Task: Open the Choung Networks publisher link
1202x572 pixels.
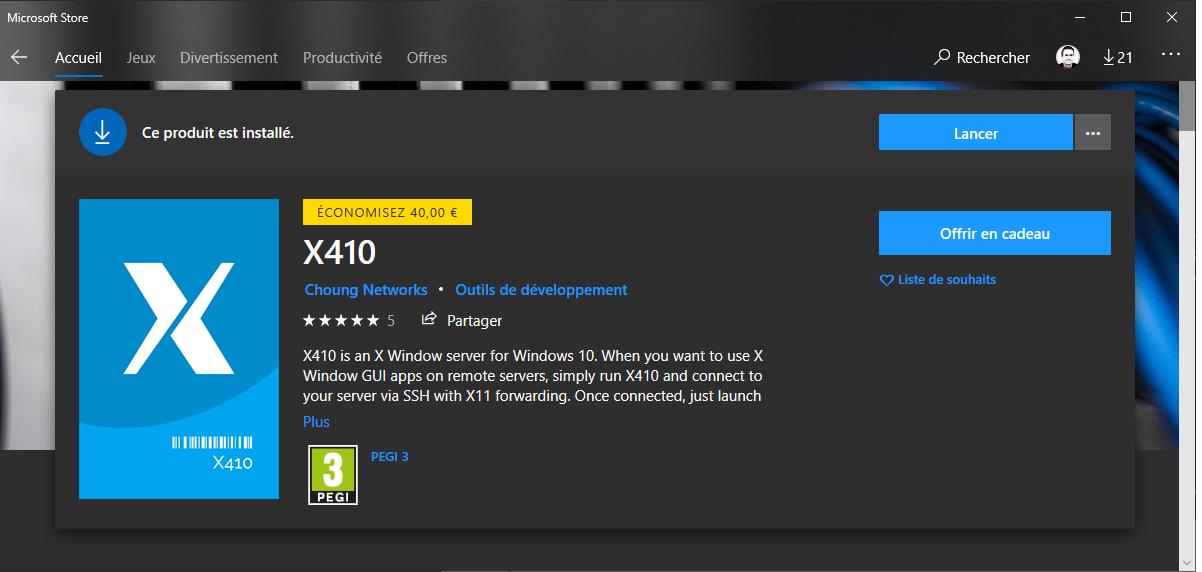Action: pyautogui.click(x=366, y=290)
